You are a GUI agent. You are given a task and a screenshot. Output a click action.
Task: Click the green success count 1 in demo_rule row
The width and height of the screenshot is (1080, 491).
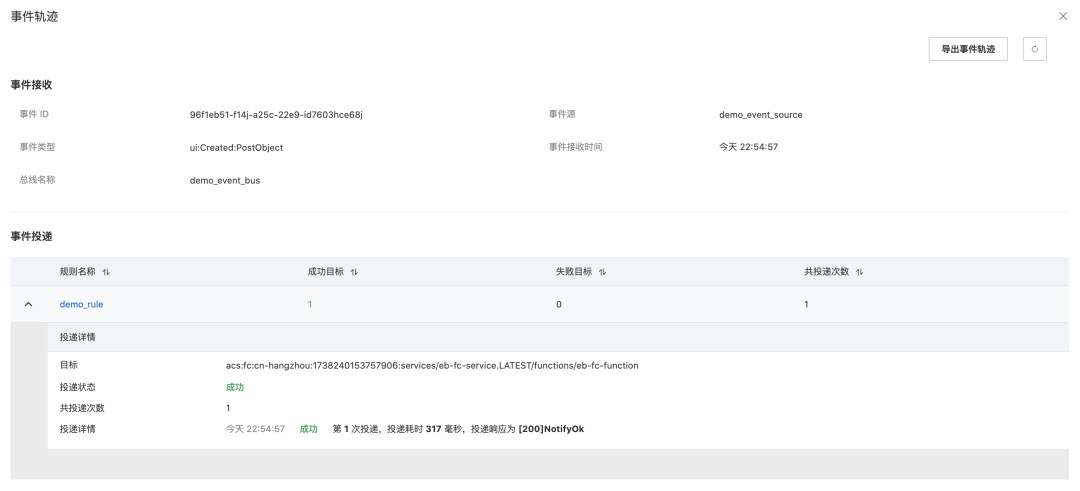310,304
